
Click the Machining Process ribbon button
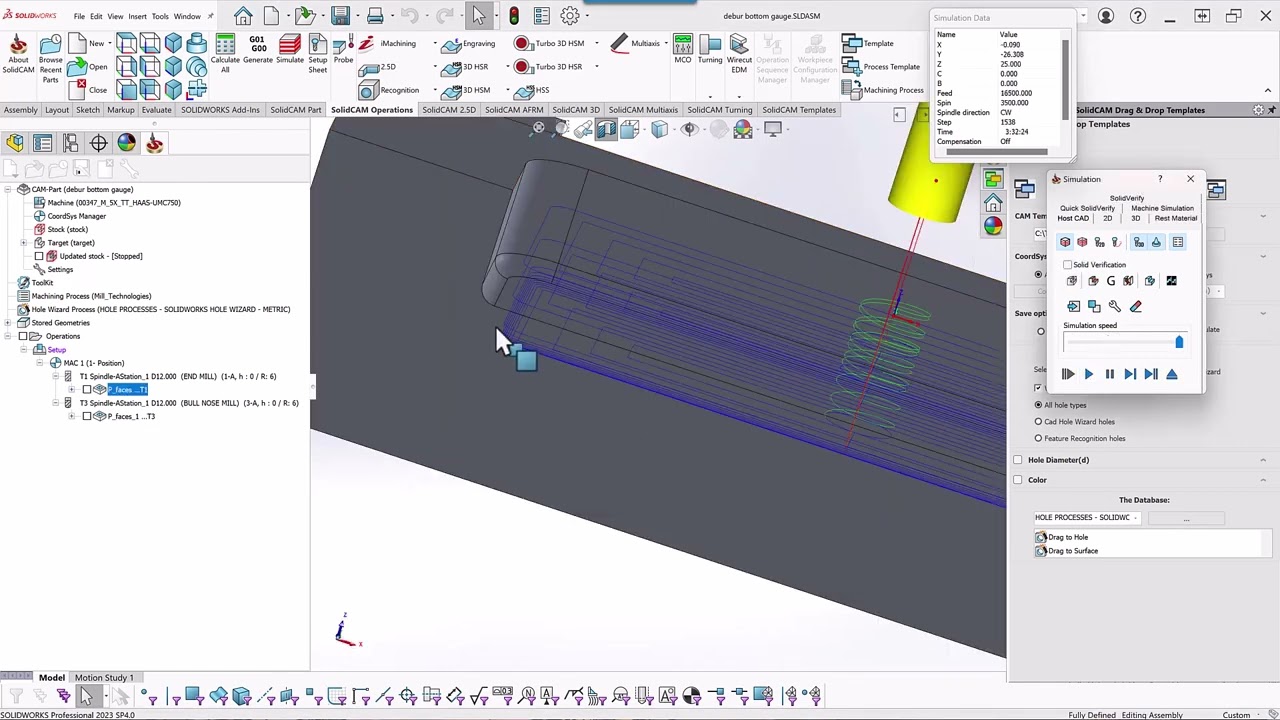(x=883, y=90)
